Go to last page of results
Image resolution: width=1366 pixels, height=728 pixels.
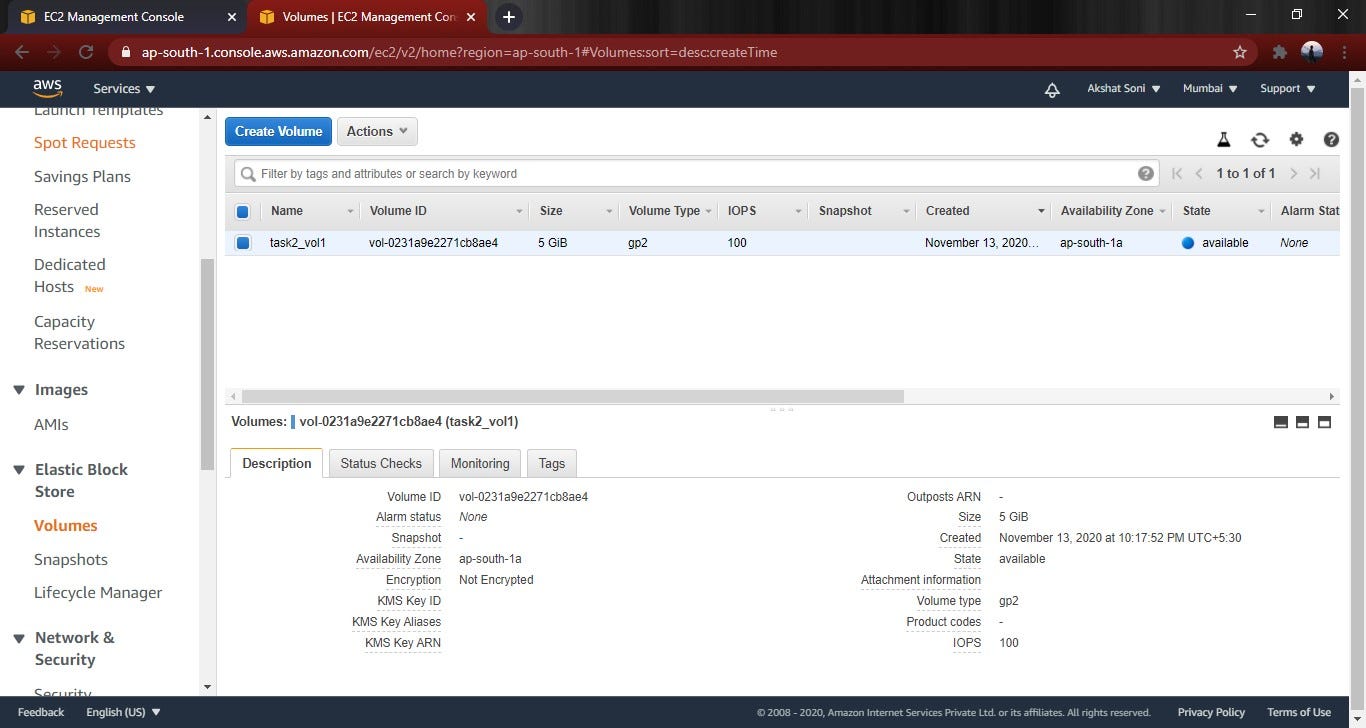[x=1315, y=173]
